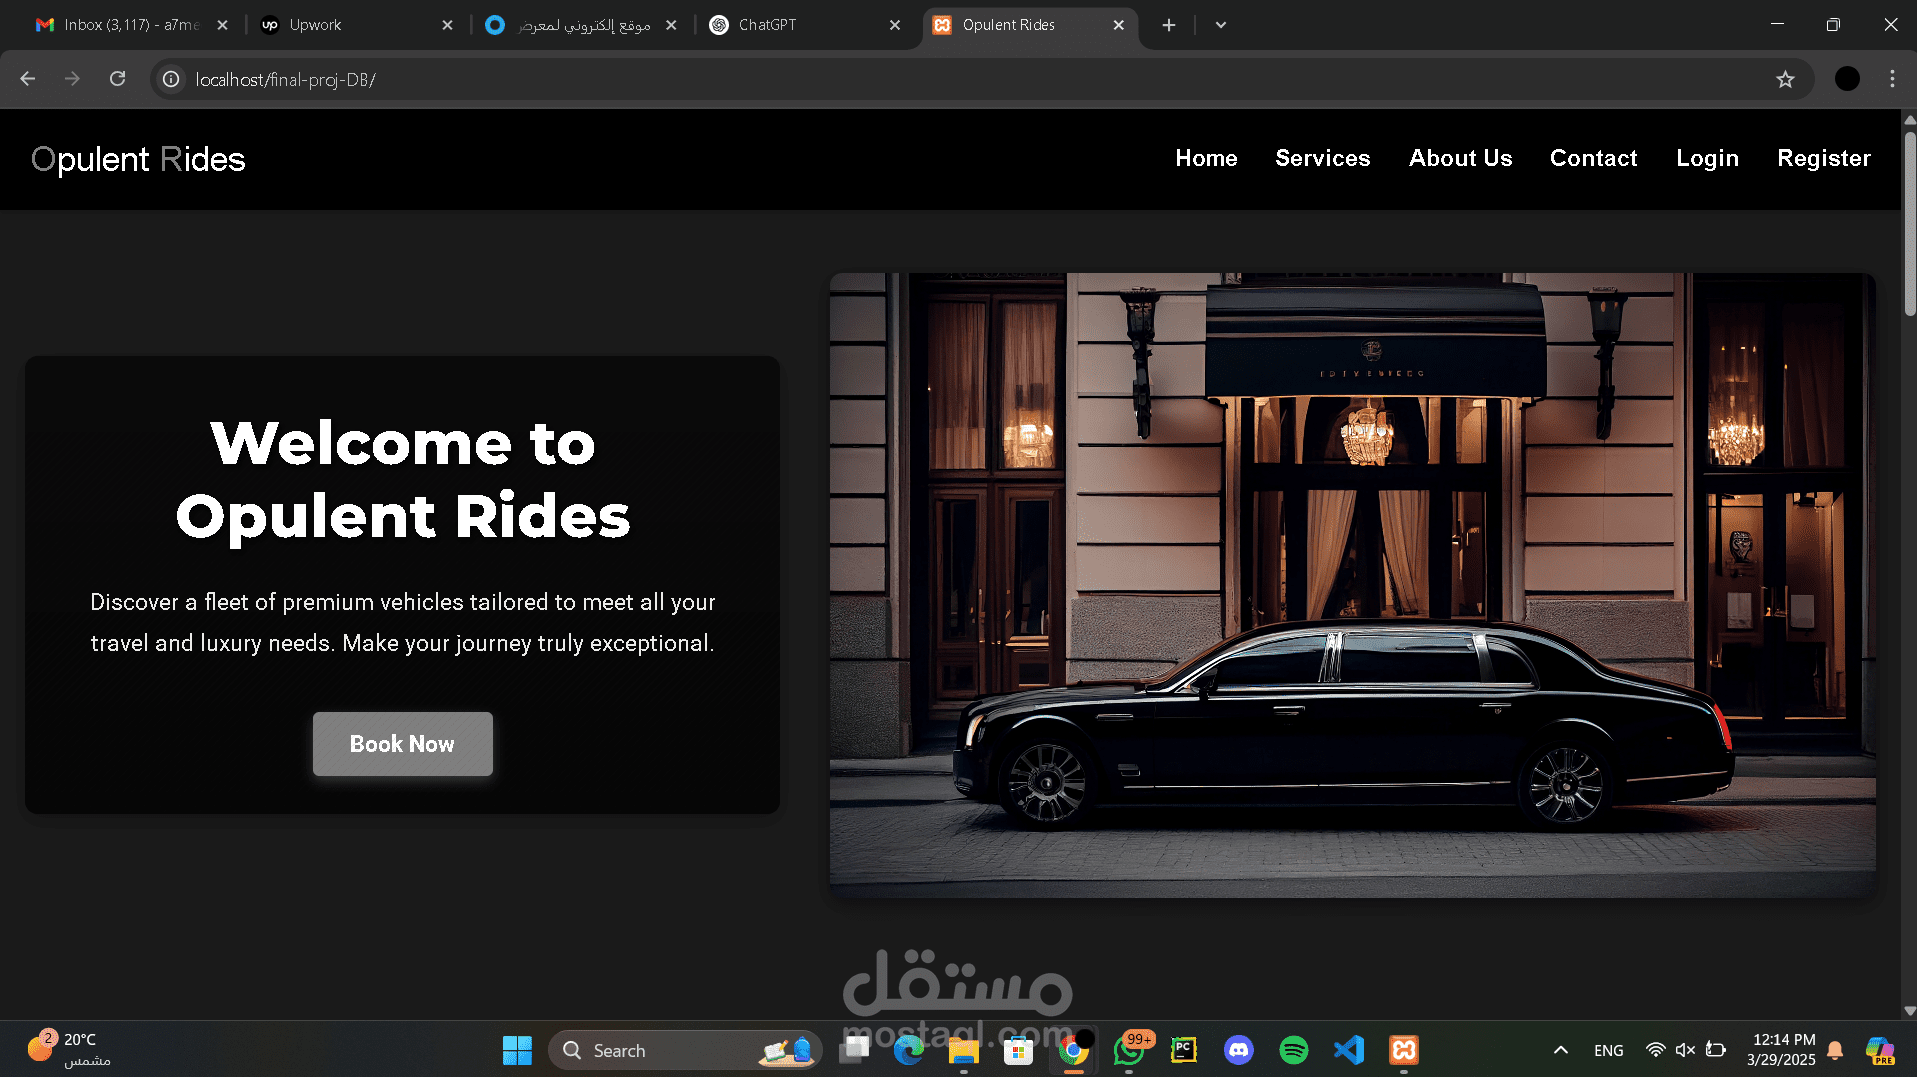Expand the tab search dropdown

coord(1221,25)
